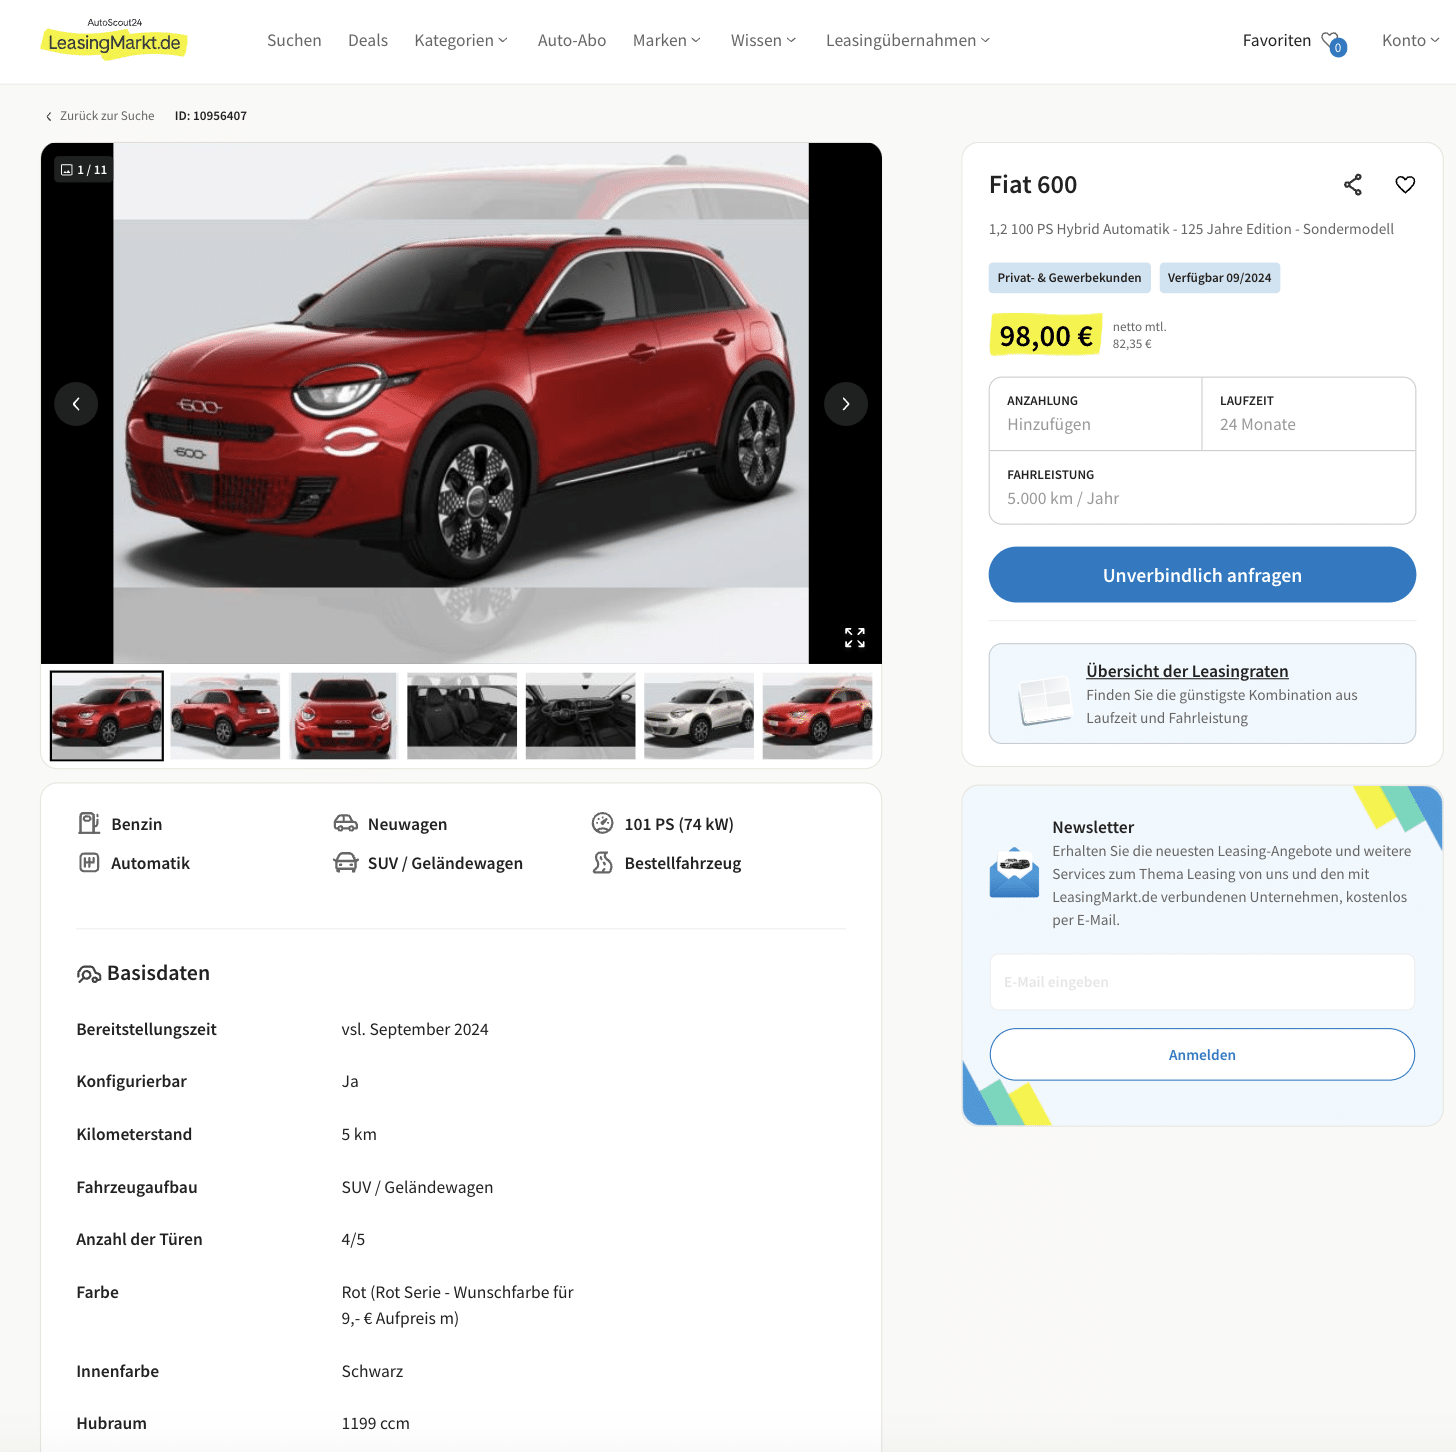Click the Hubraum 1199 ccm value
The width and height of the screenshot is (1456, 1452).
coord(375,1423)
